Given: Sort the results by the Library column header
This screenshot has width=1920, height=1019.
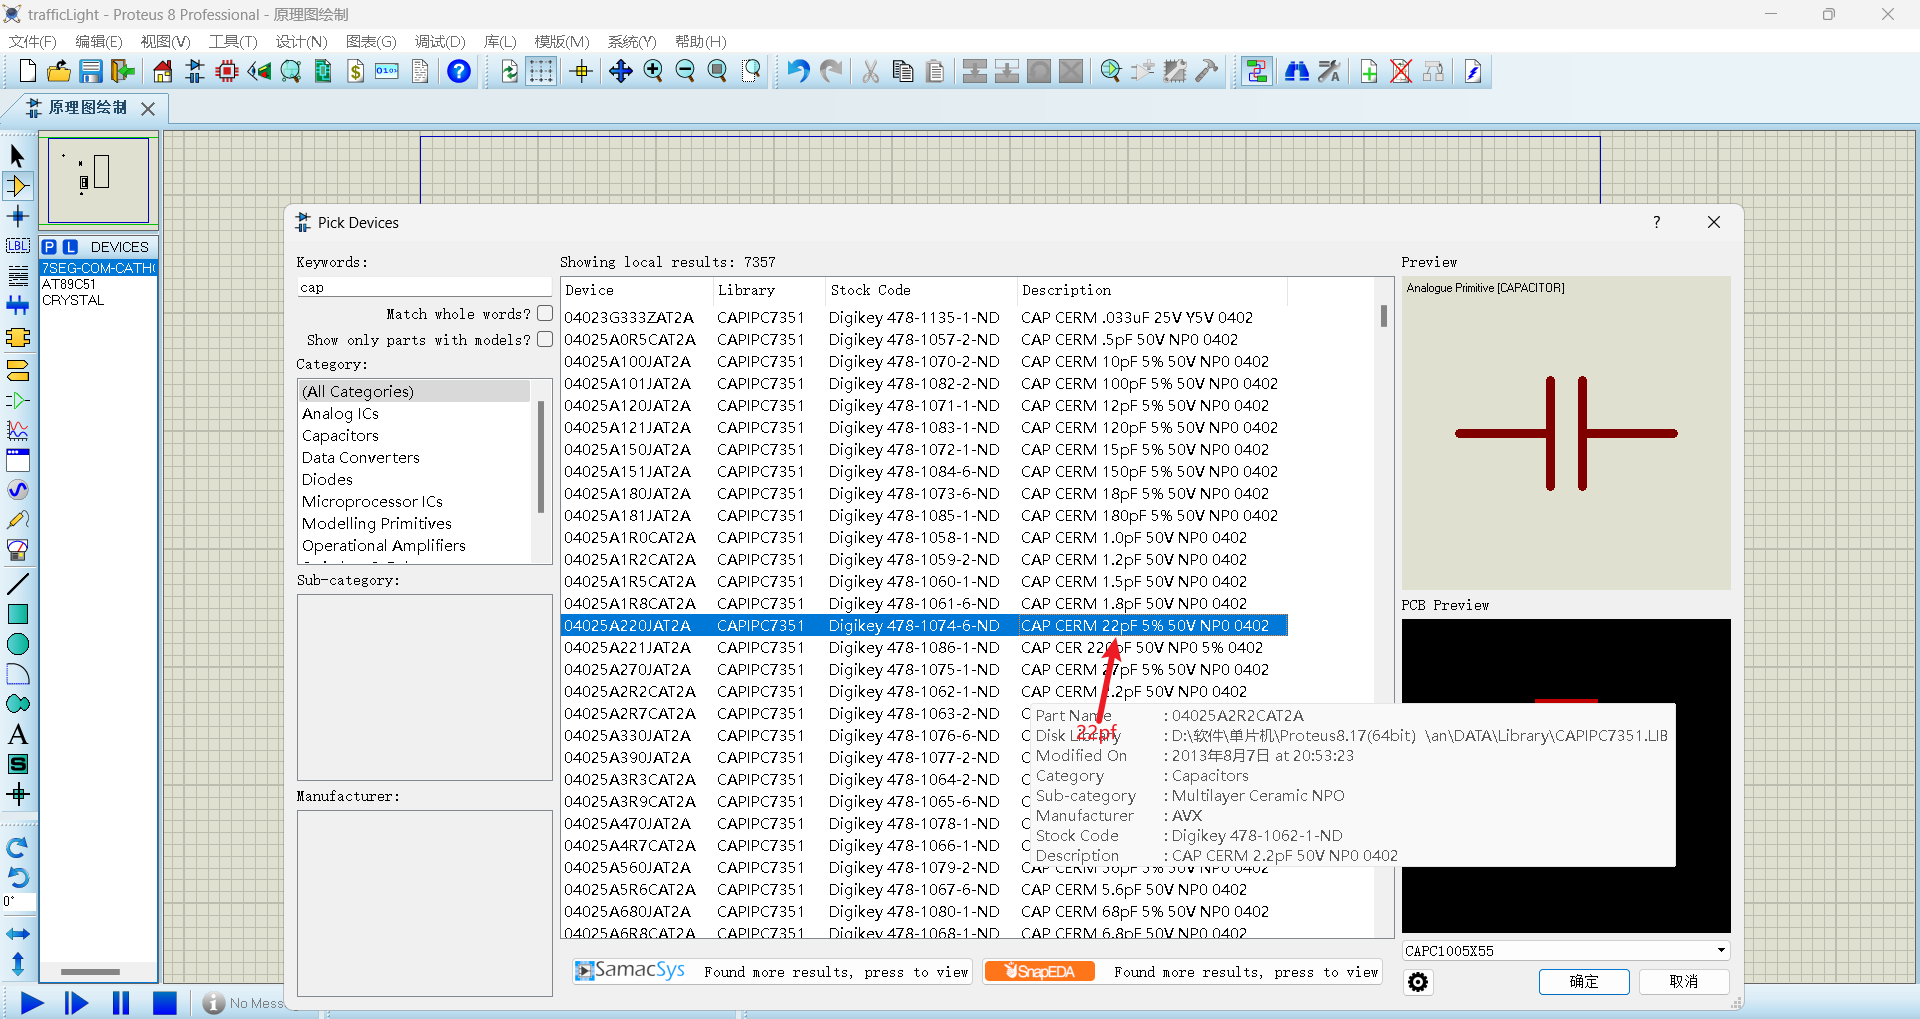Looking at the screenshot, I should (767, 290).
